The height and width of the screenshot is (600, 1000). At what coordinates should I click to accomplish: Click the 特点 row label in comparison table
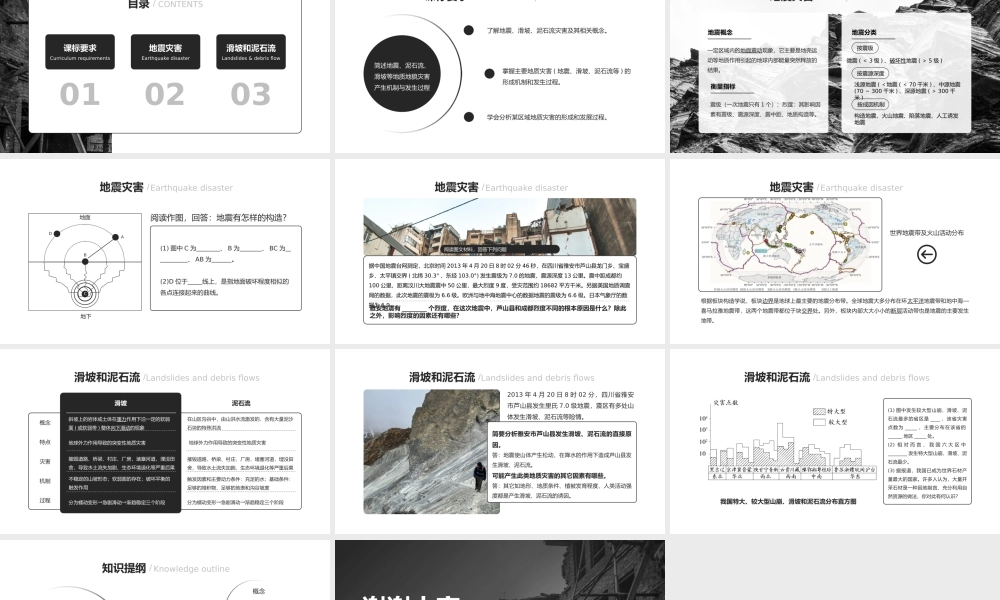(x=45, y=442)
